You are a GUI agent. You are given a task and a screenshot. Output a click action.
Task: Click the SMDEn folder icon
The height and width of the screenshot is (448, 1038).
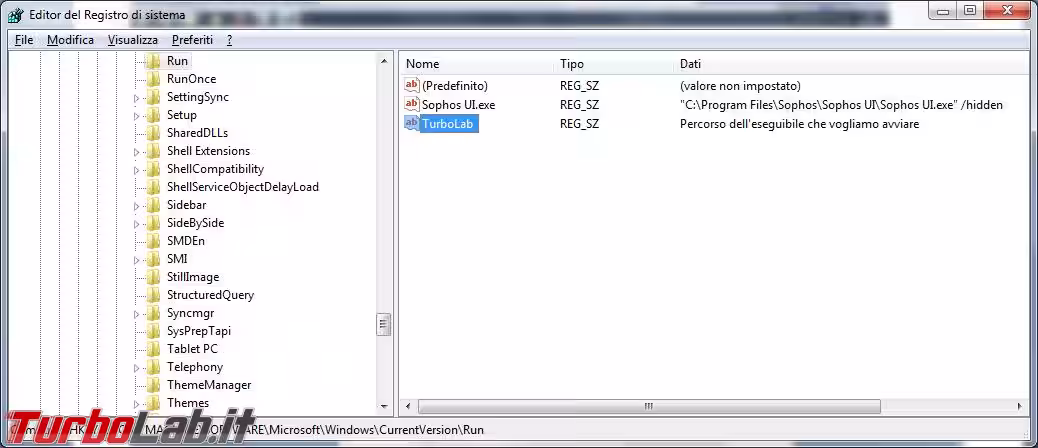point(154,241)
